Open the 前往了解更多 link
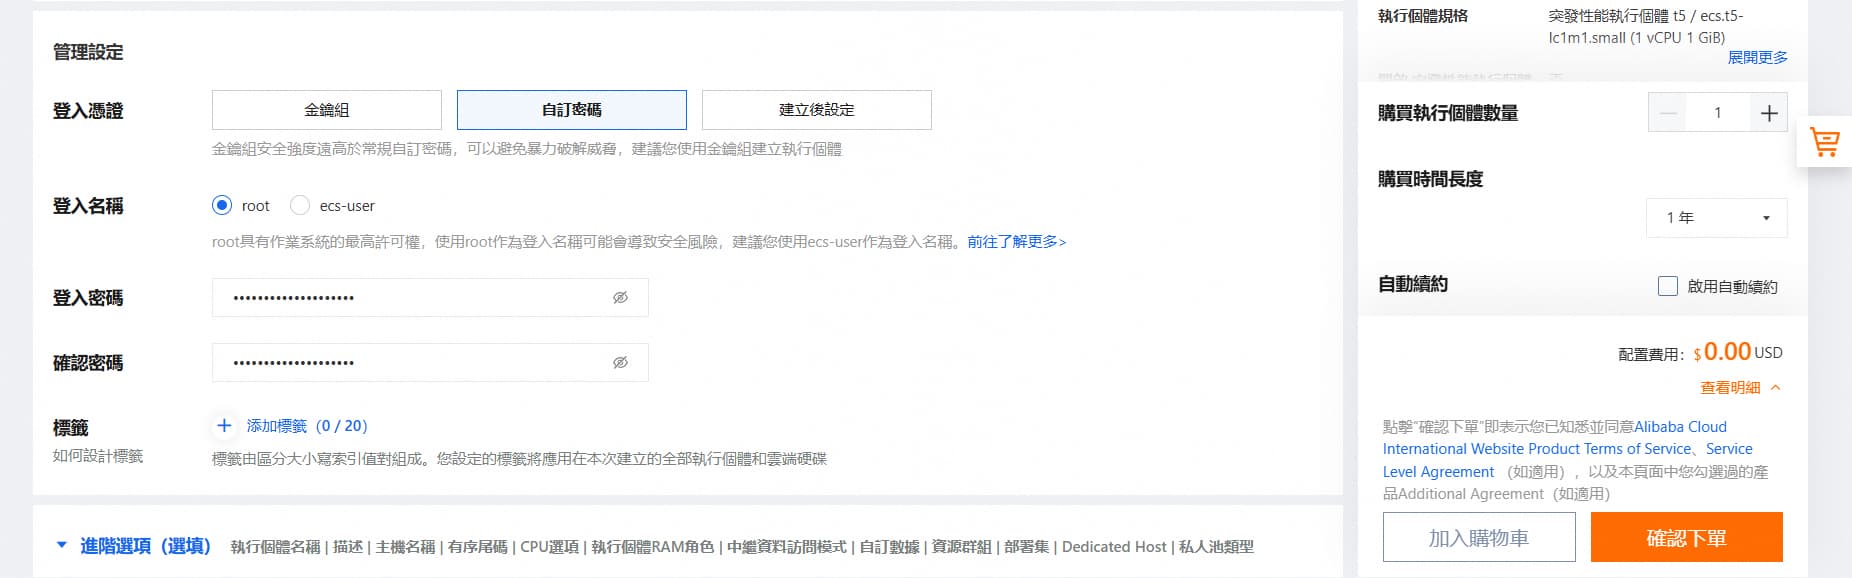Viewport: 1852px width, 578px height. click(1016, 242)
